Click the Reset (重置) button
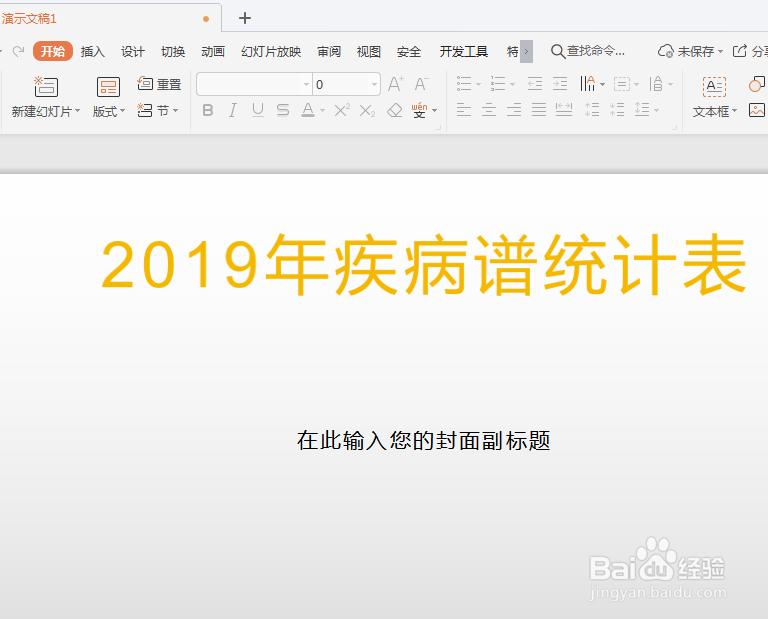Image resolution: width=768 pixels, height=619 pixels. coord(159,84)
